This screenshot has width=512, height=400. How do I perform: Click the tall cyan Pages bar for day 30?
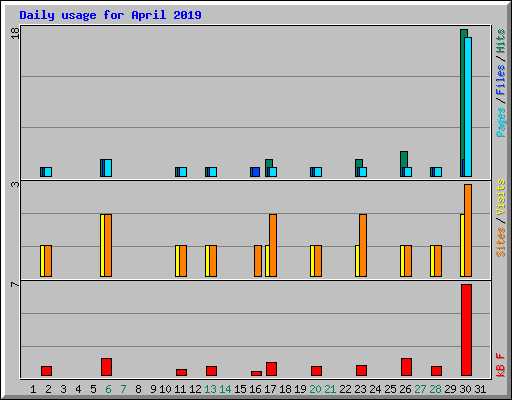[x=468, y=107]
